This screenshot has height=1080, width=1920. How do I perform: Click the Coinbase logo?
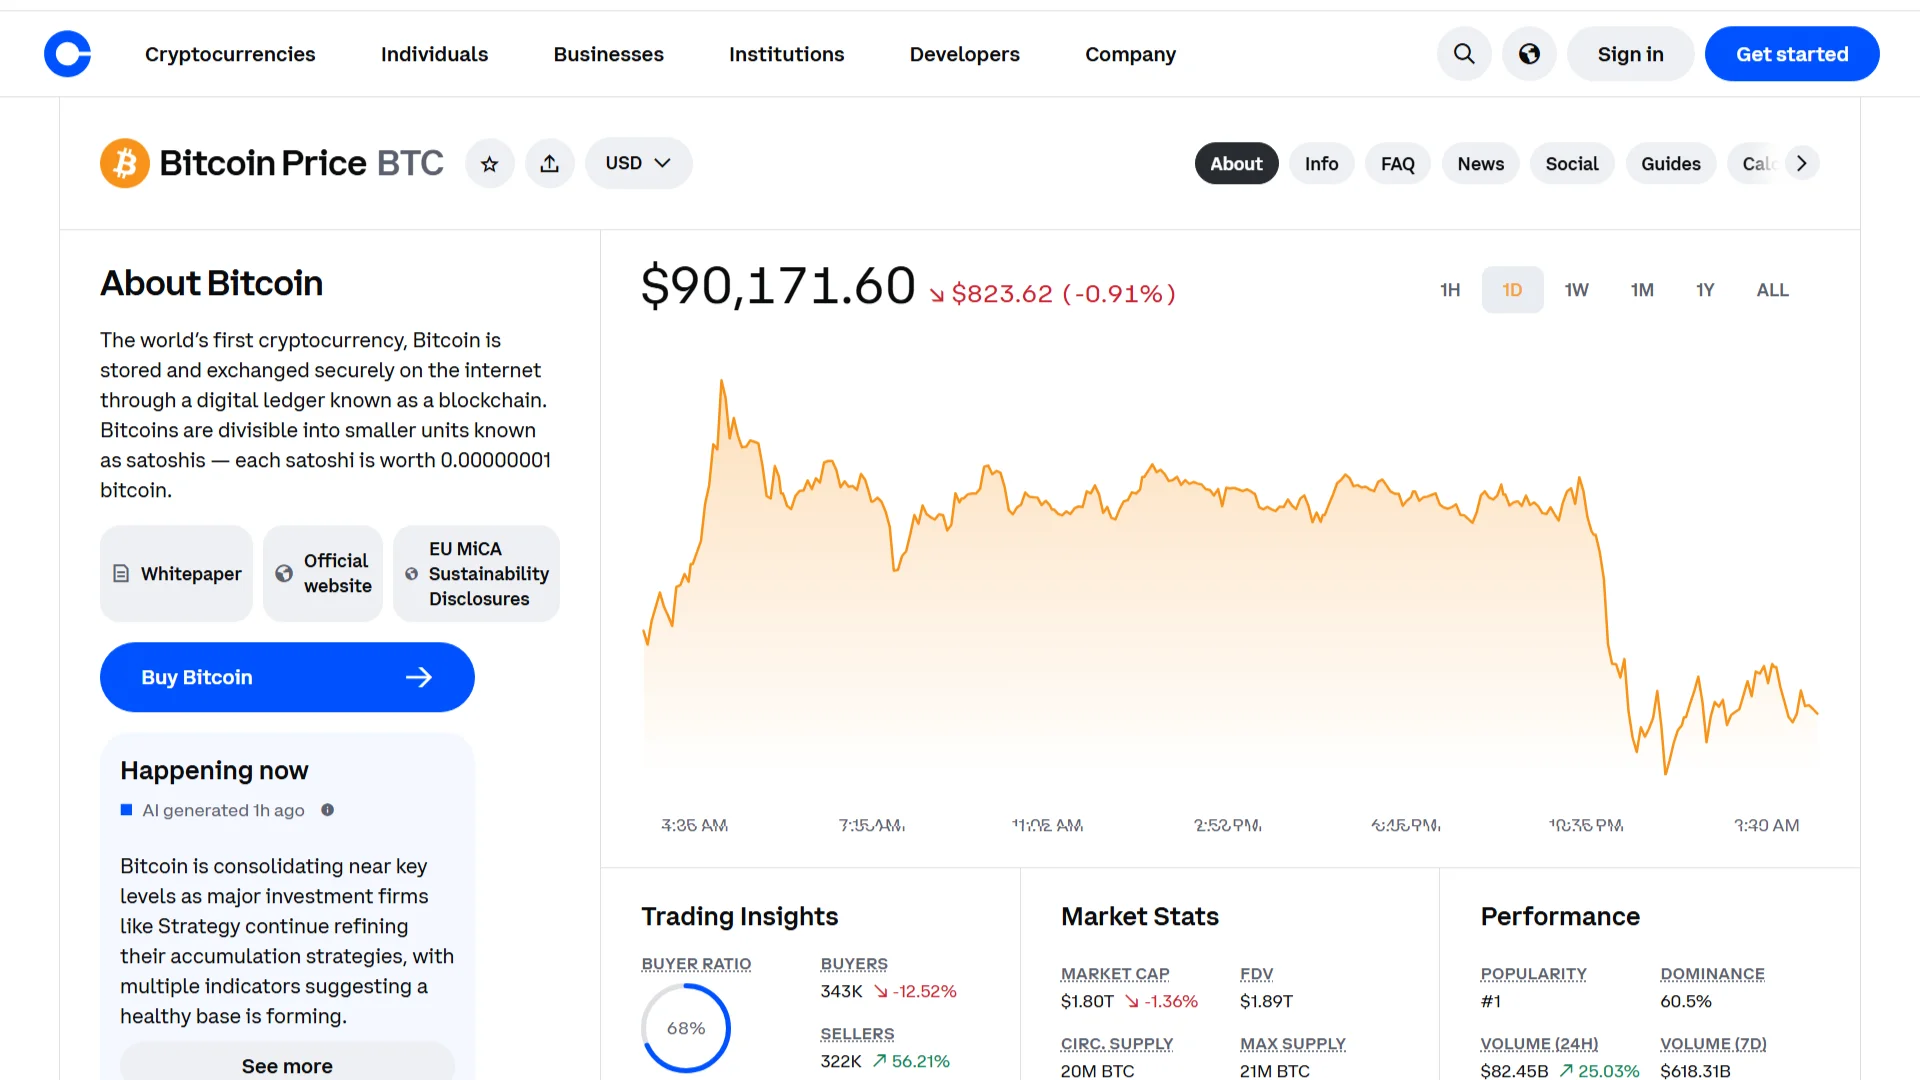tap(67, 54)
